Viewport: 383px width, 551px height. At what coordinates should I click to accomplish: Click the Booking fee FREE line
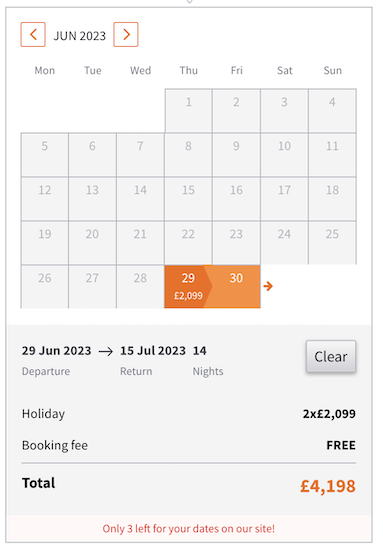click(x=189, y=445)
